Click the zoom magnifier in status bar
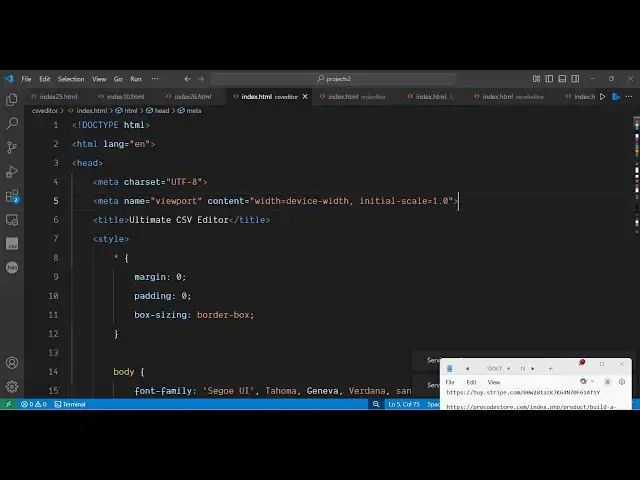 click(376, 404)
